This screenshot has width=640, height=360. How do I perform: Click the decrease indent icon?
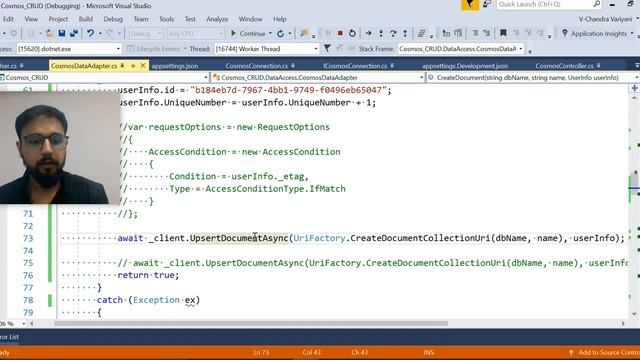pos(475,33)
